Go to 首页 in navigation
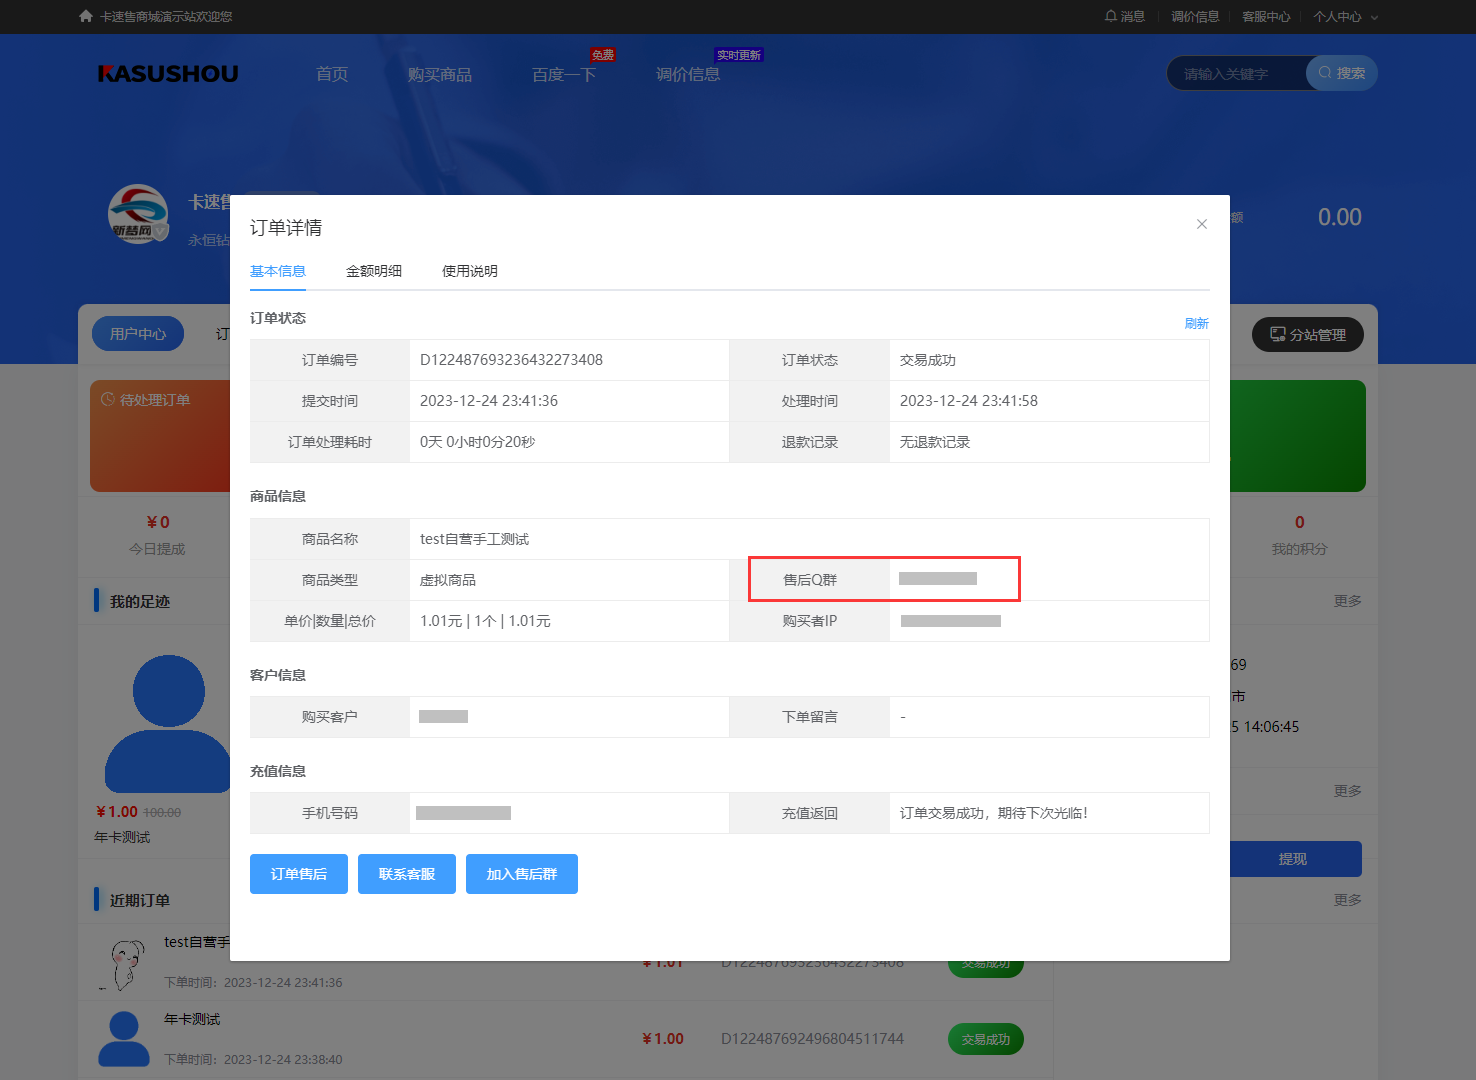This screenshot has width=1476, height=1080. tap(332, 74)
